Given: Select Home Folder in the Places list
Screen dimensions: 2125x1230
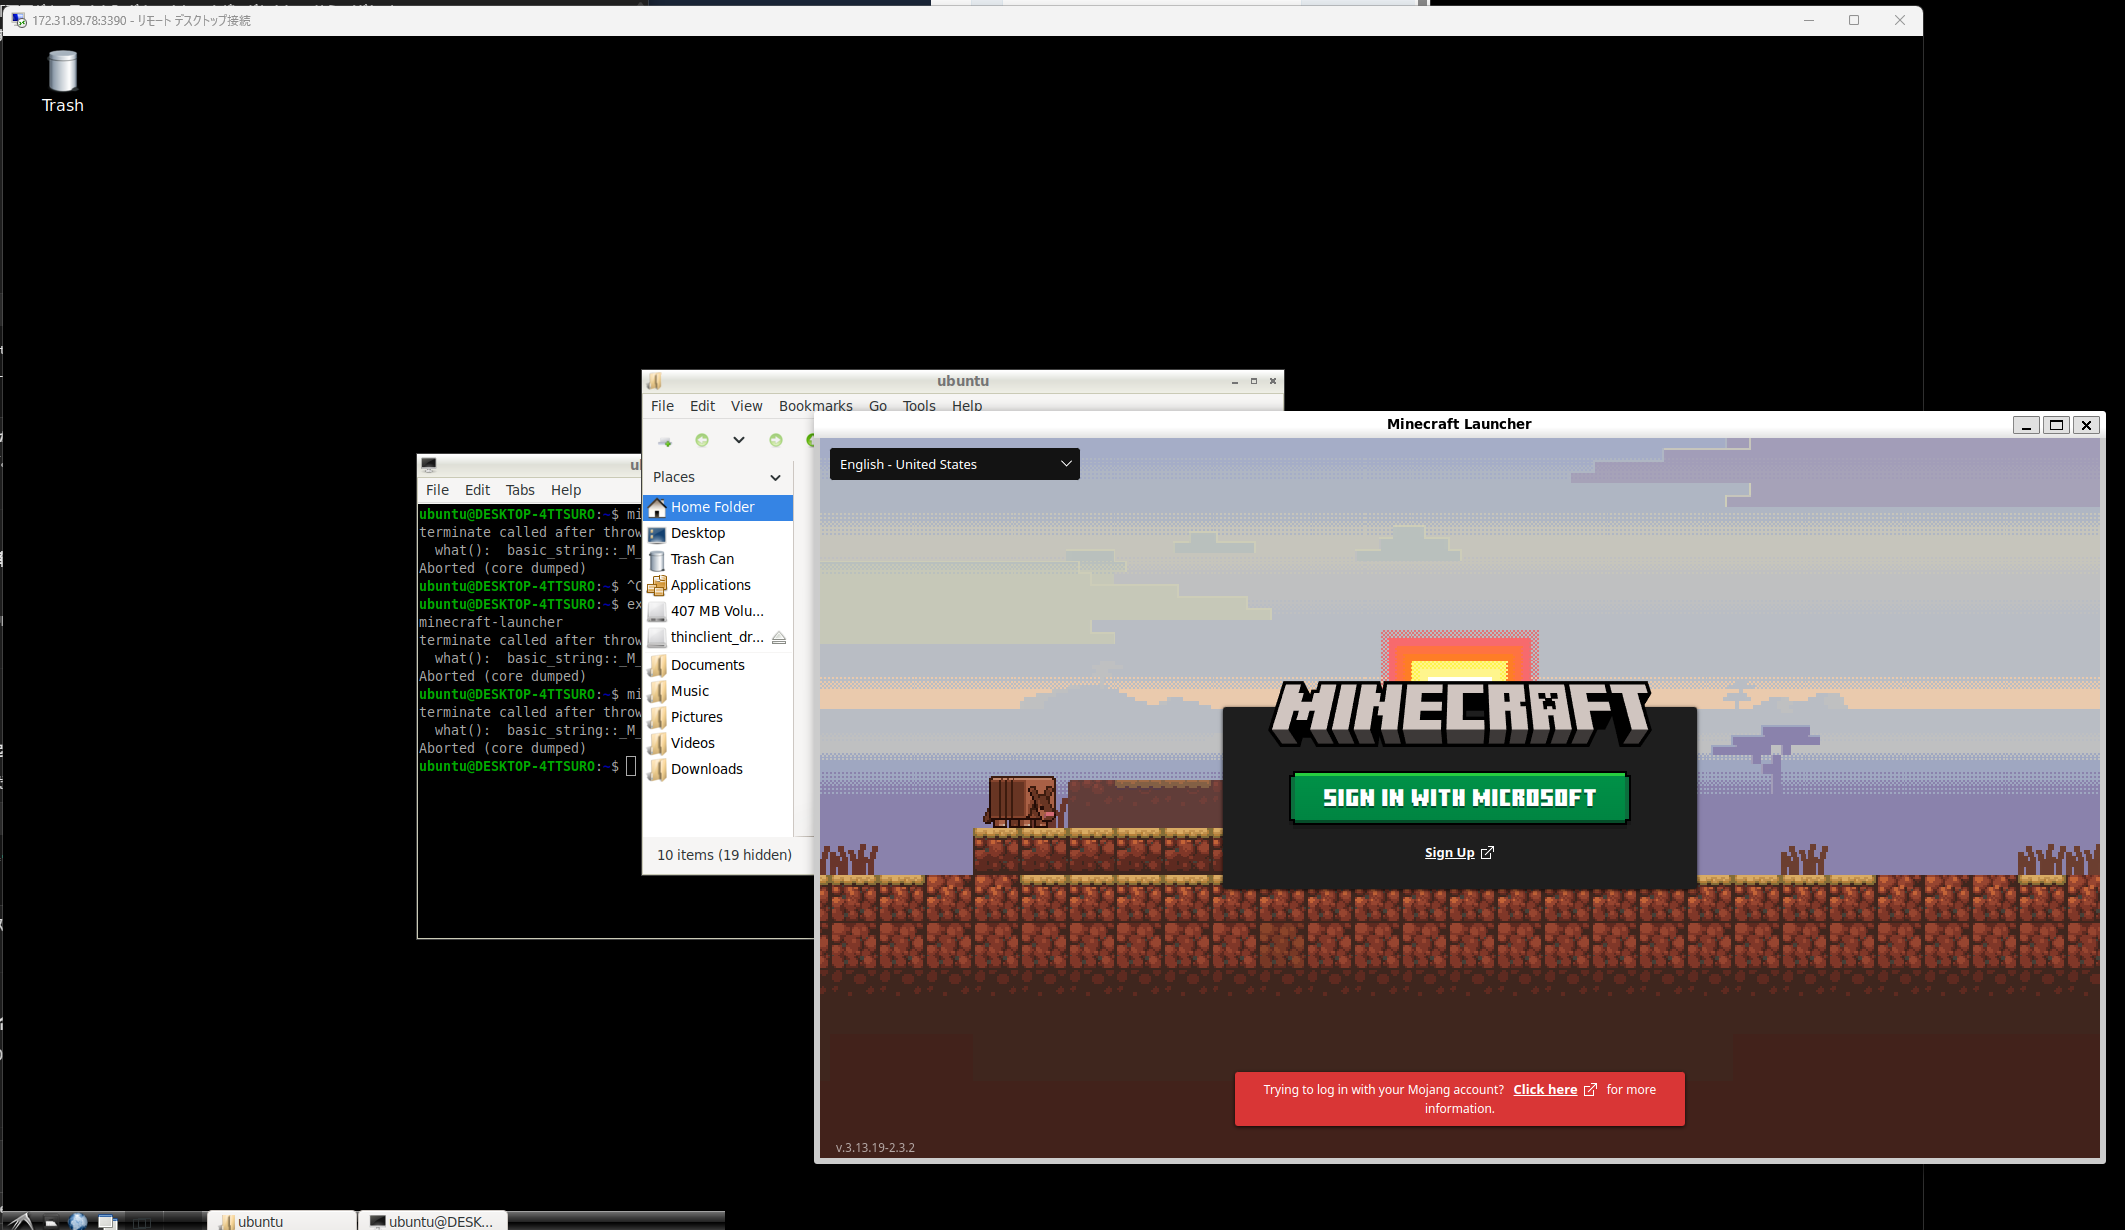Looking at the screenshot, I should coord(719,507).
